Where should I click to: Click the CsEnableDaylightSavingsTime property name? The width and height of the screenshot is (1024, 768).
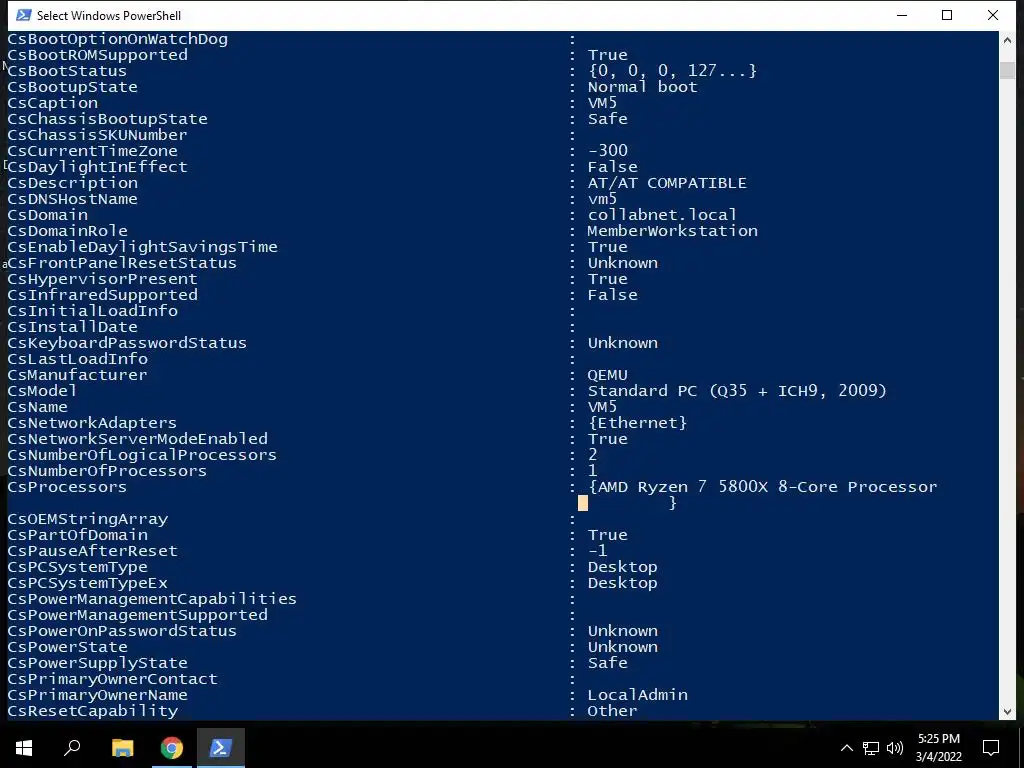[142, 247]
